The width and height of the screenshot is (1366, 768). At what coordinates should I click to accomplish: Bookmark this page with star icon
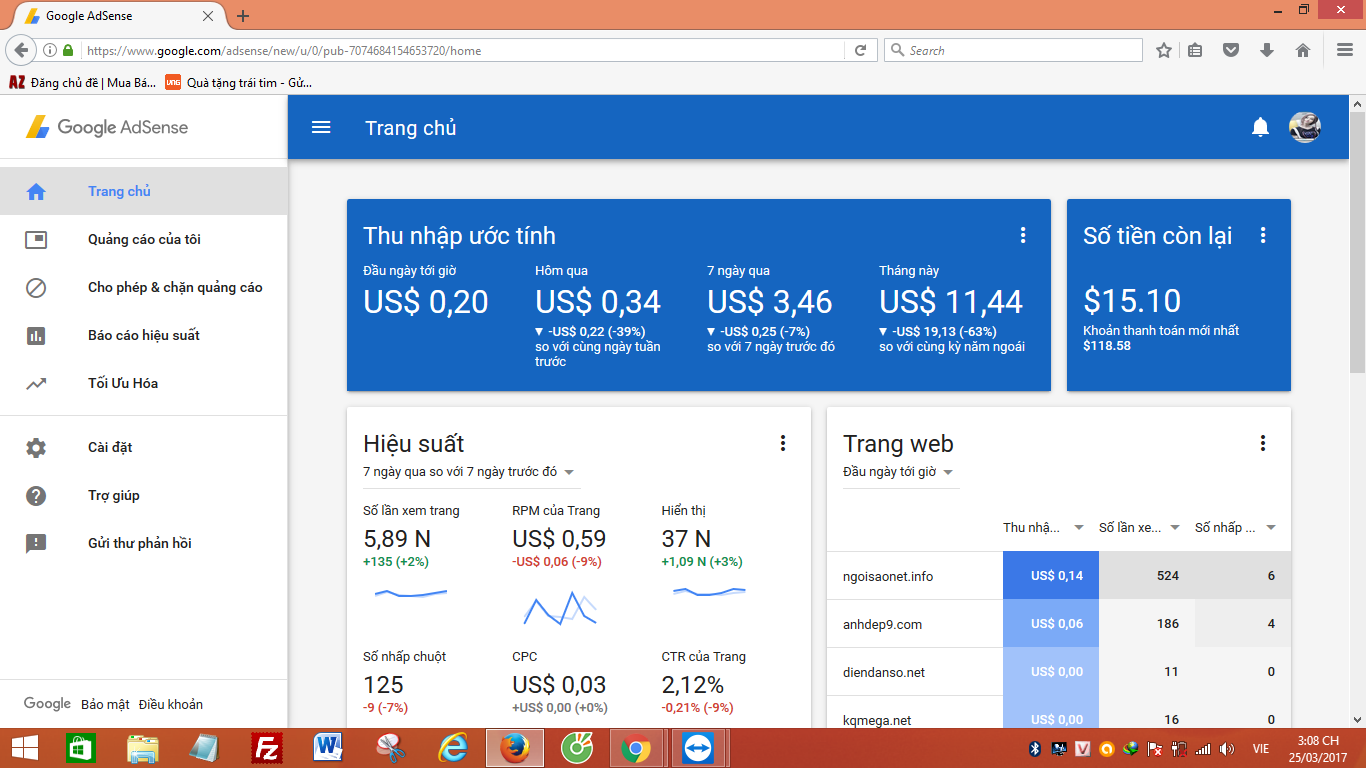tap(1164, 50)
